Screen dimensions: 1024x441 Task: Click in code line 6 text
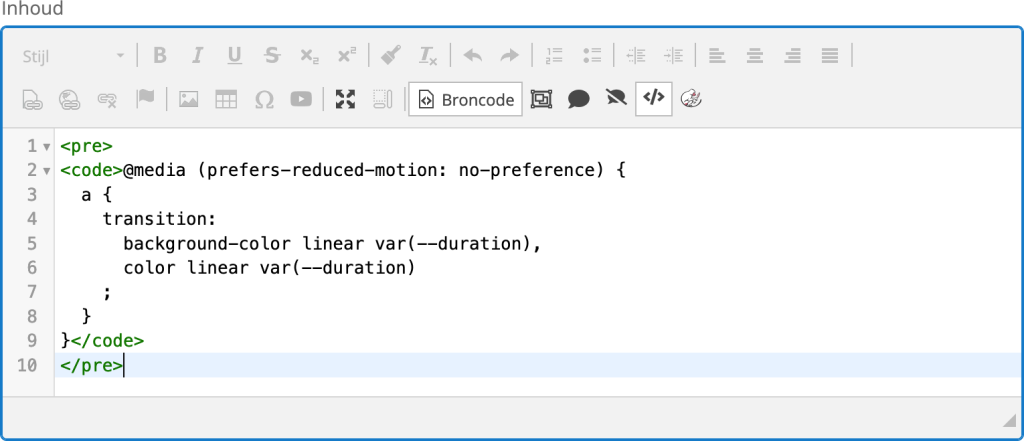coord(269,268)
